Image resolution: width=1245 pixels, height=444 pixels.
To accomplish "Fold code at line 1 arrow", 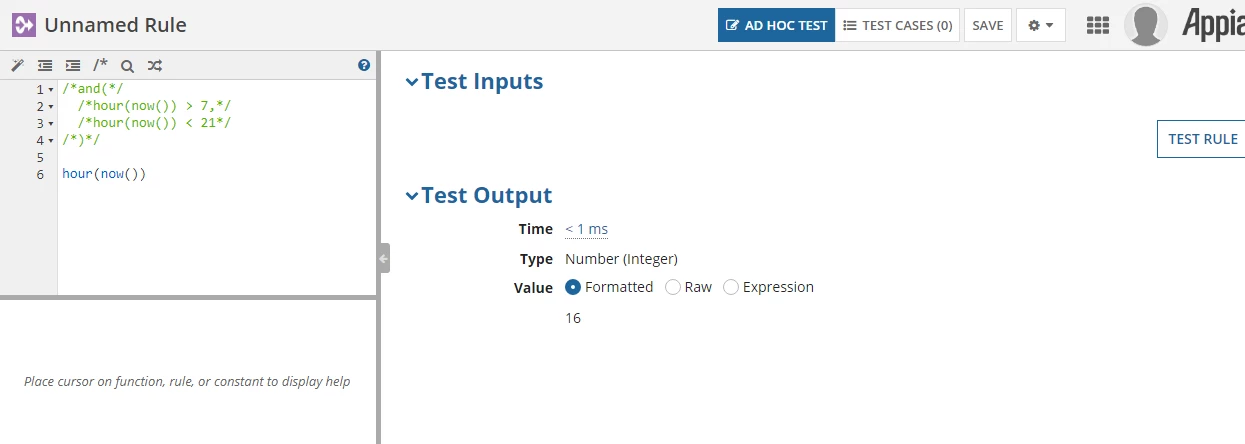I will 51,90.
